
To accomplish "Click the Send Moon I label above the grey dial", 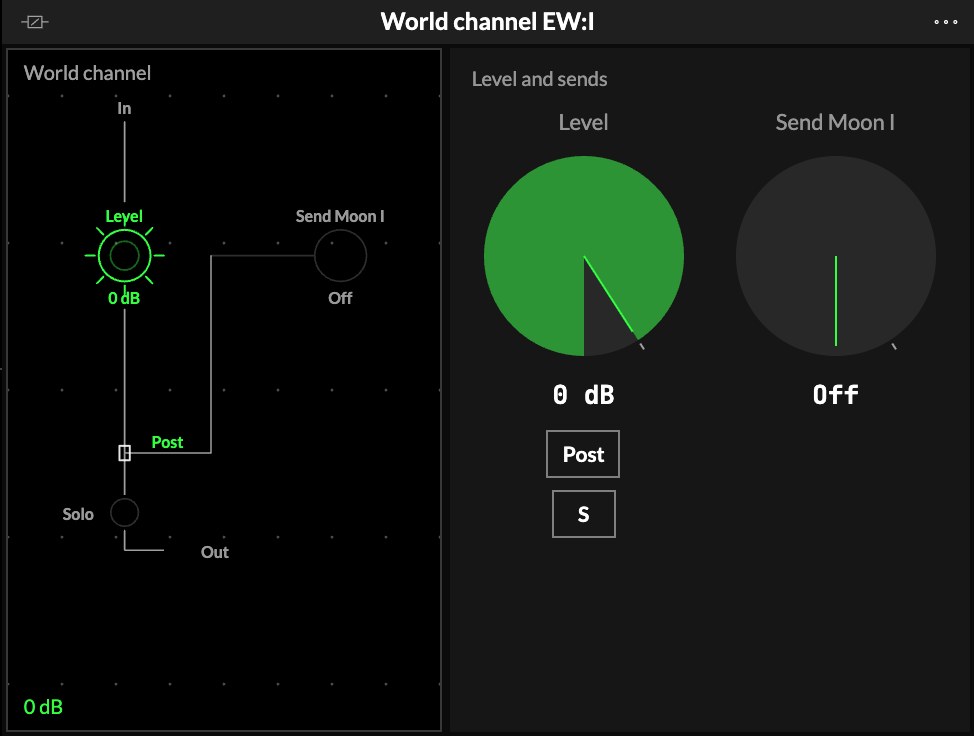I will [835, 122].
